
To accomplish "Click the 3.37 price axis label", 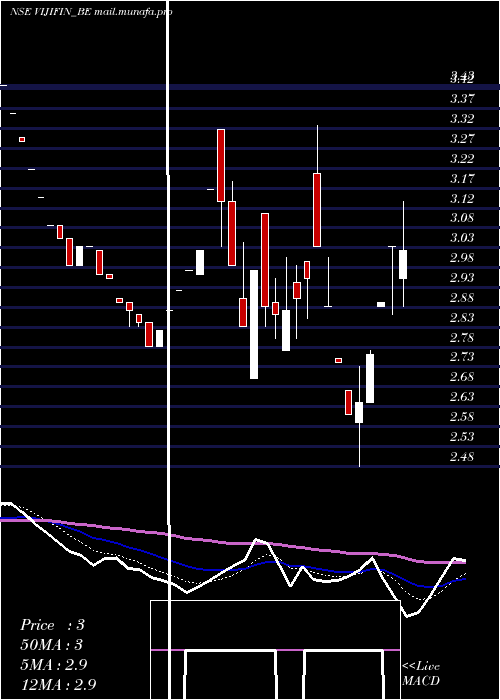I will [462, 99].
